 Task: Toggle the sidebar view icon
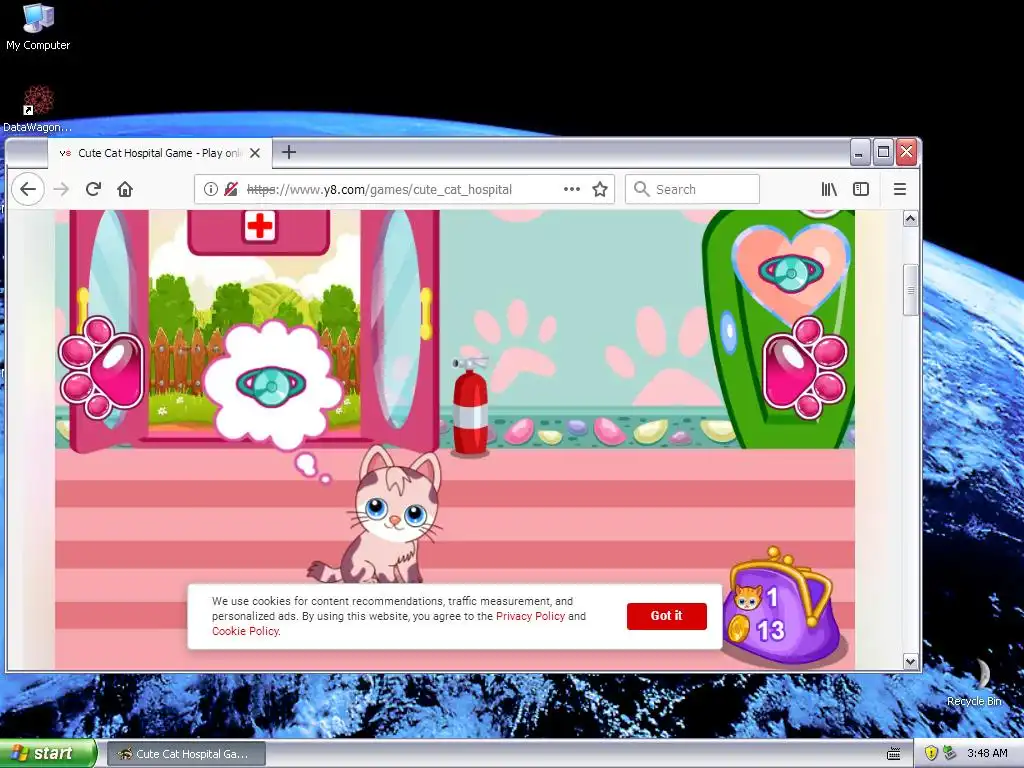pyautogui.click(x=861, y=189)
